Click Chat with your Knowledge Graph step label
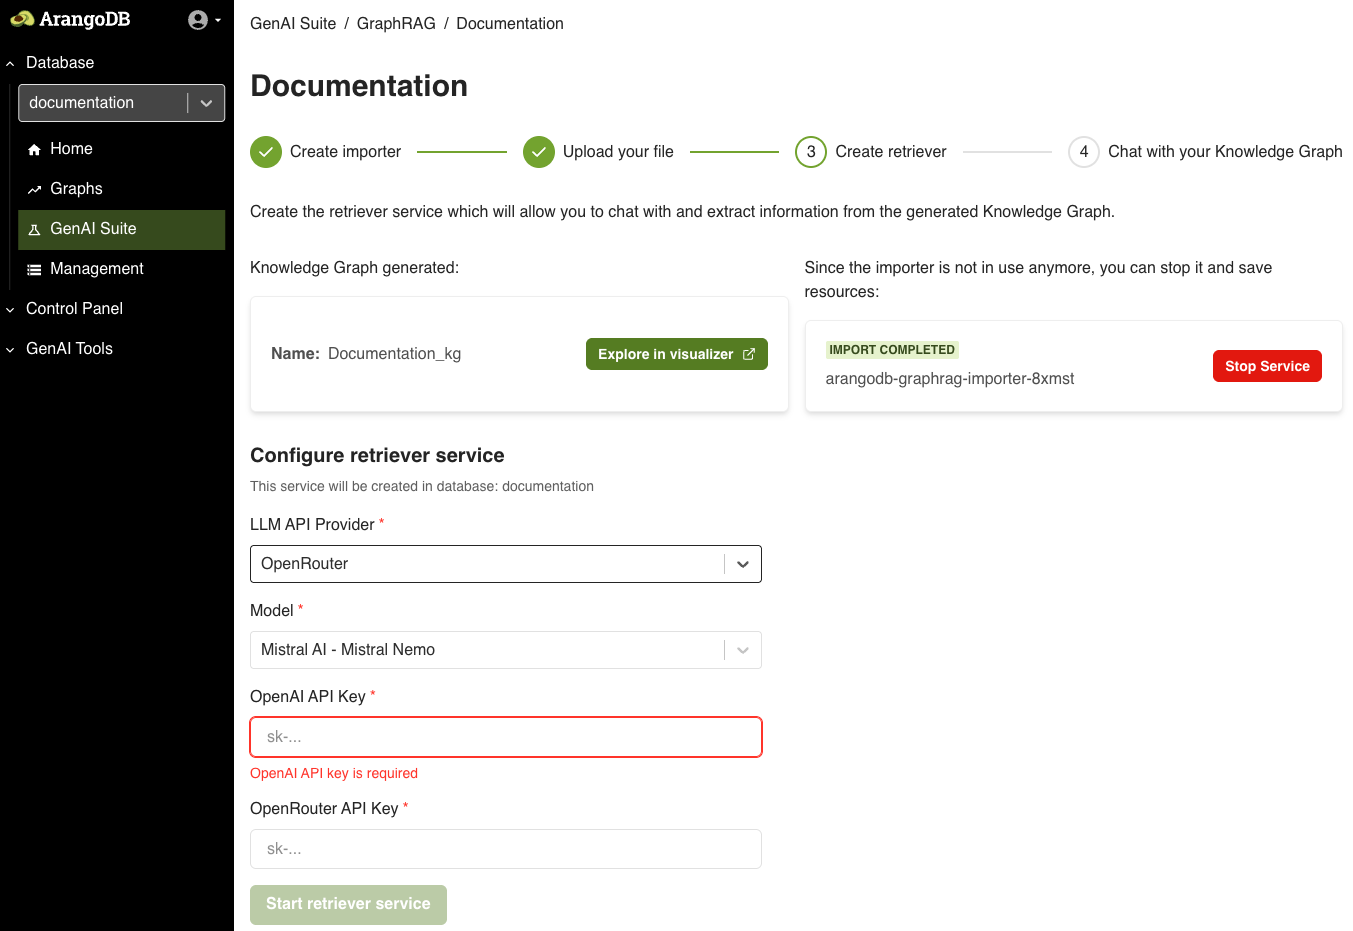The image size is (1353, 931). click(x=1225, y=152)
